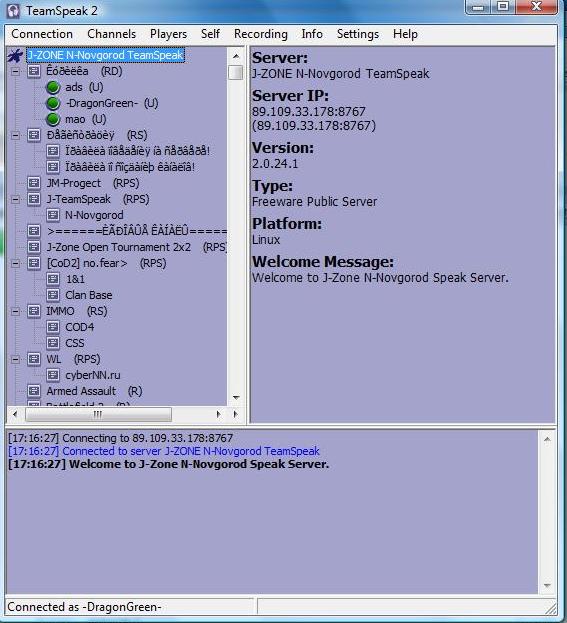Minimize the TeamSpeak 2 window

coord(478,7)
